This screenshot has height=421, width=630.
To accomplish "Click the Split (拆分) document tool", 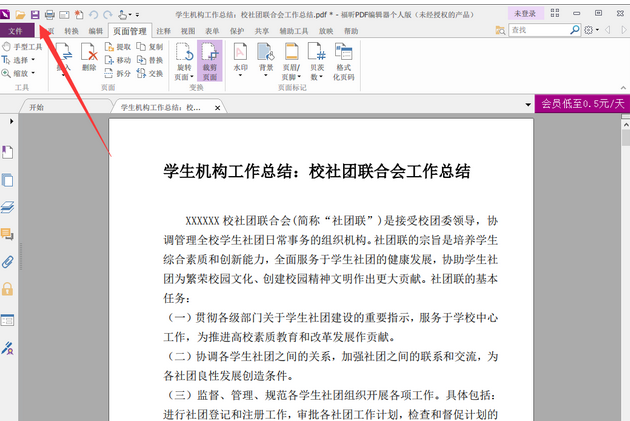I will tap(118, 73).
